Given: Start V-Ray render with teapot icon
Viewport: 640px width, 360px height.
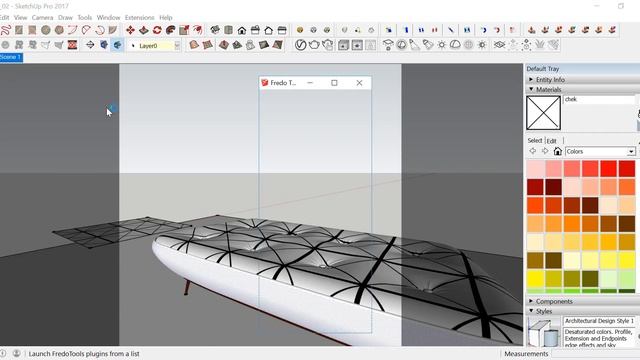Looking at the screenshot, I should point(314,45).
